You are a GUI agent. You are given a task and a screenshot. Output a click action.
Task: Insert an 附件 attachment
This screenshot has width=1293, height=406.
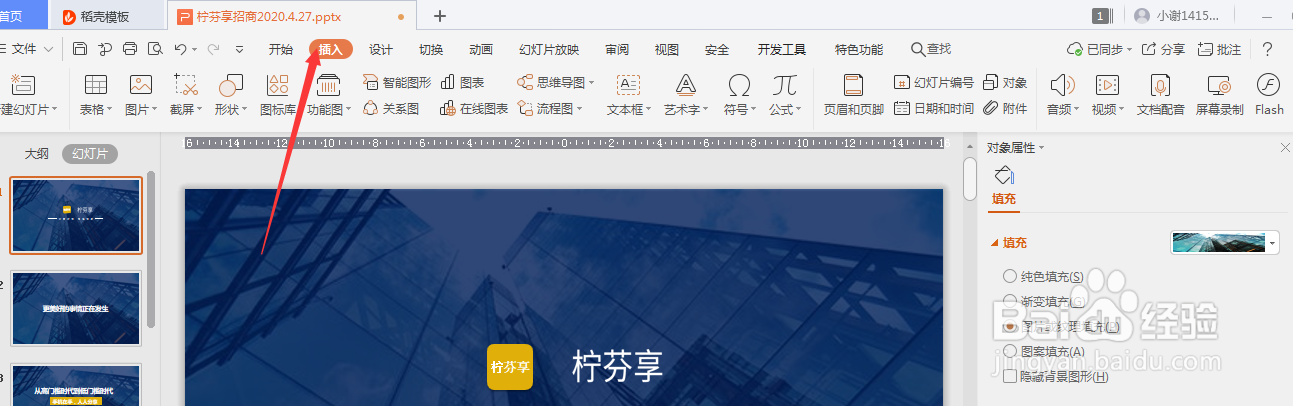tap(1005, 108)
